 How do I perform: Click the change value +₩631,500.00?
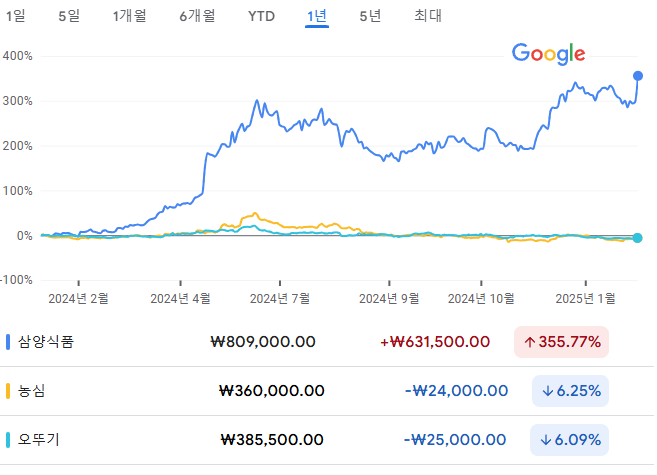(435, 342)
